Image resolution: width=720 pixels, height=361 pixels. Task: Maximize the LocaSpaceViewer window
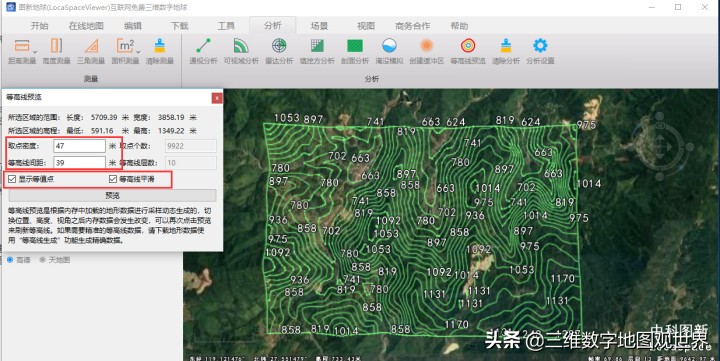(x=678, y=7)
